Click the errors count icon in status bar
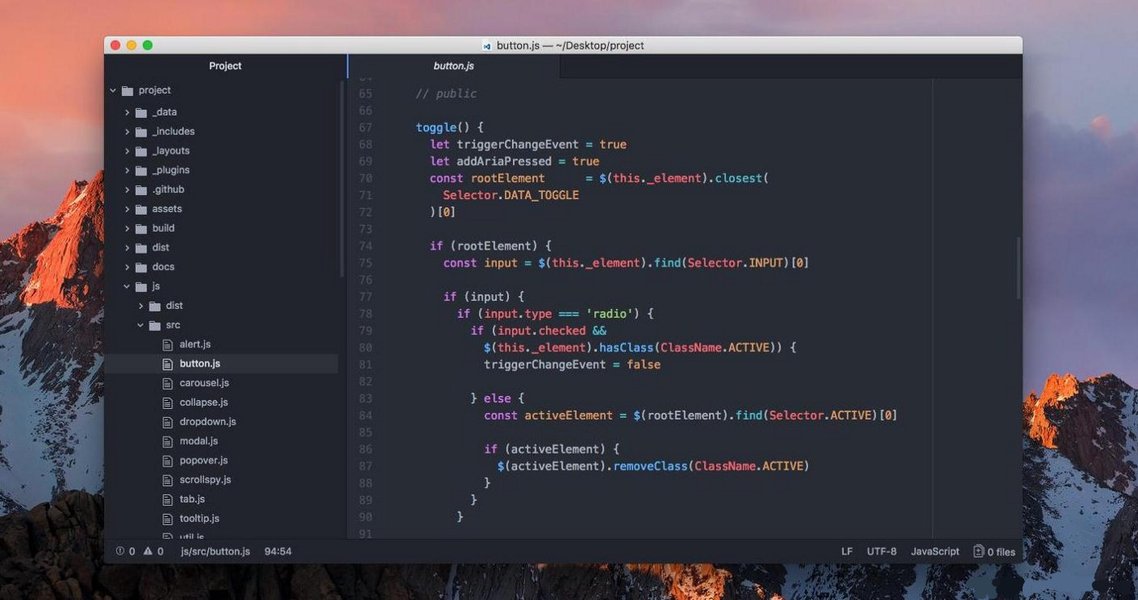1138x600 pixels. pos(119,551)
